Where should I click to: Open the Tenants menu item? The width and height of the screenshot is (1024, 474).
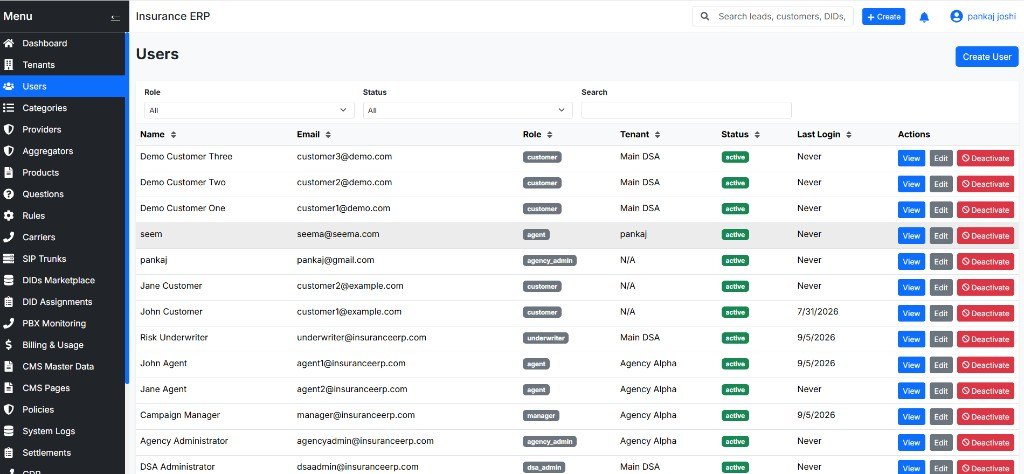coord(63,65)
